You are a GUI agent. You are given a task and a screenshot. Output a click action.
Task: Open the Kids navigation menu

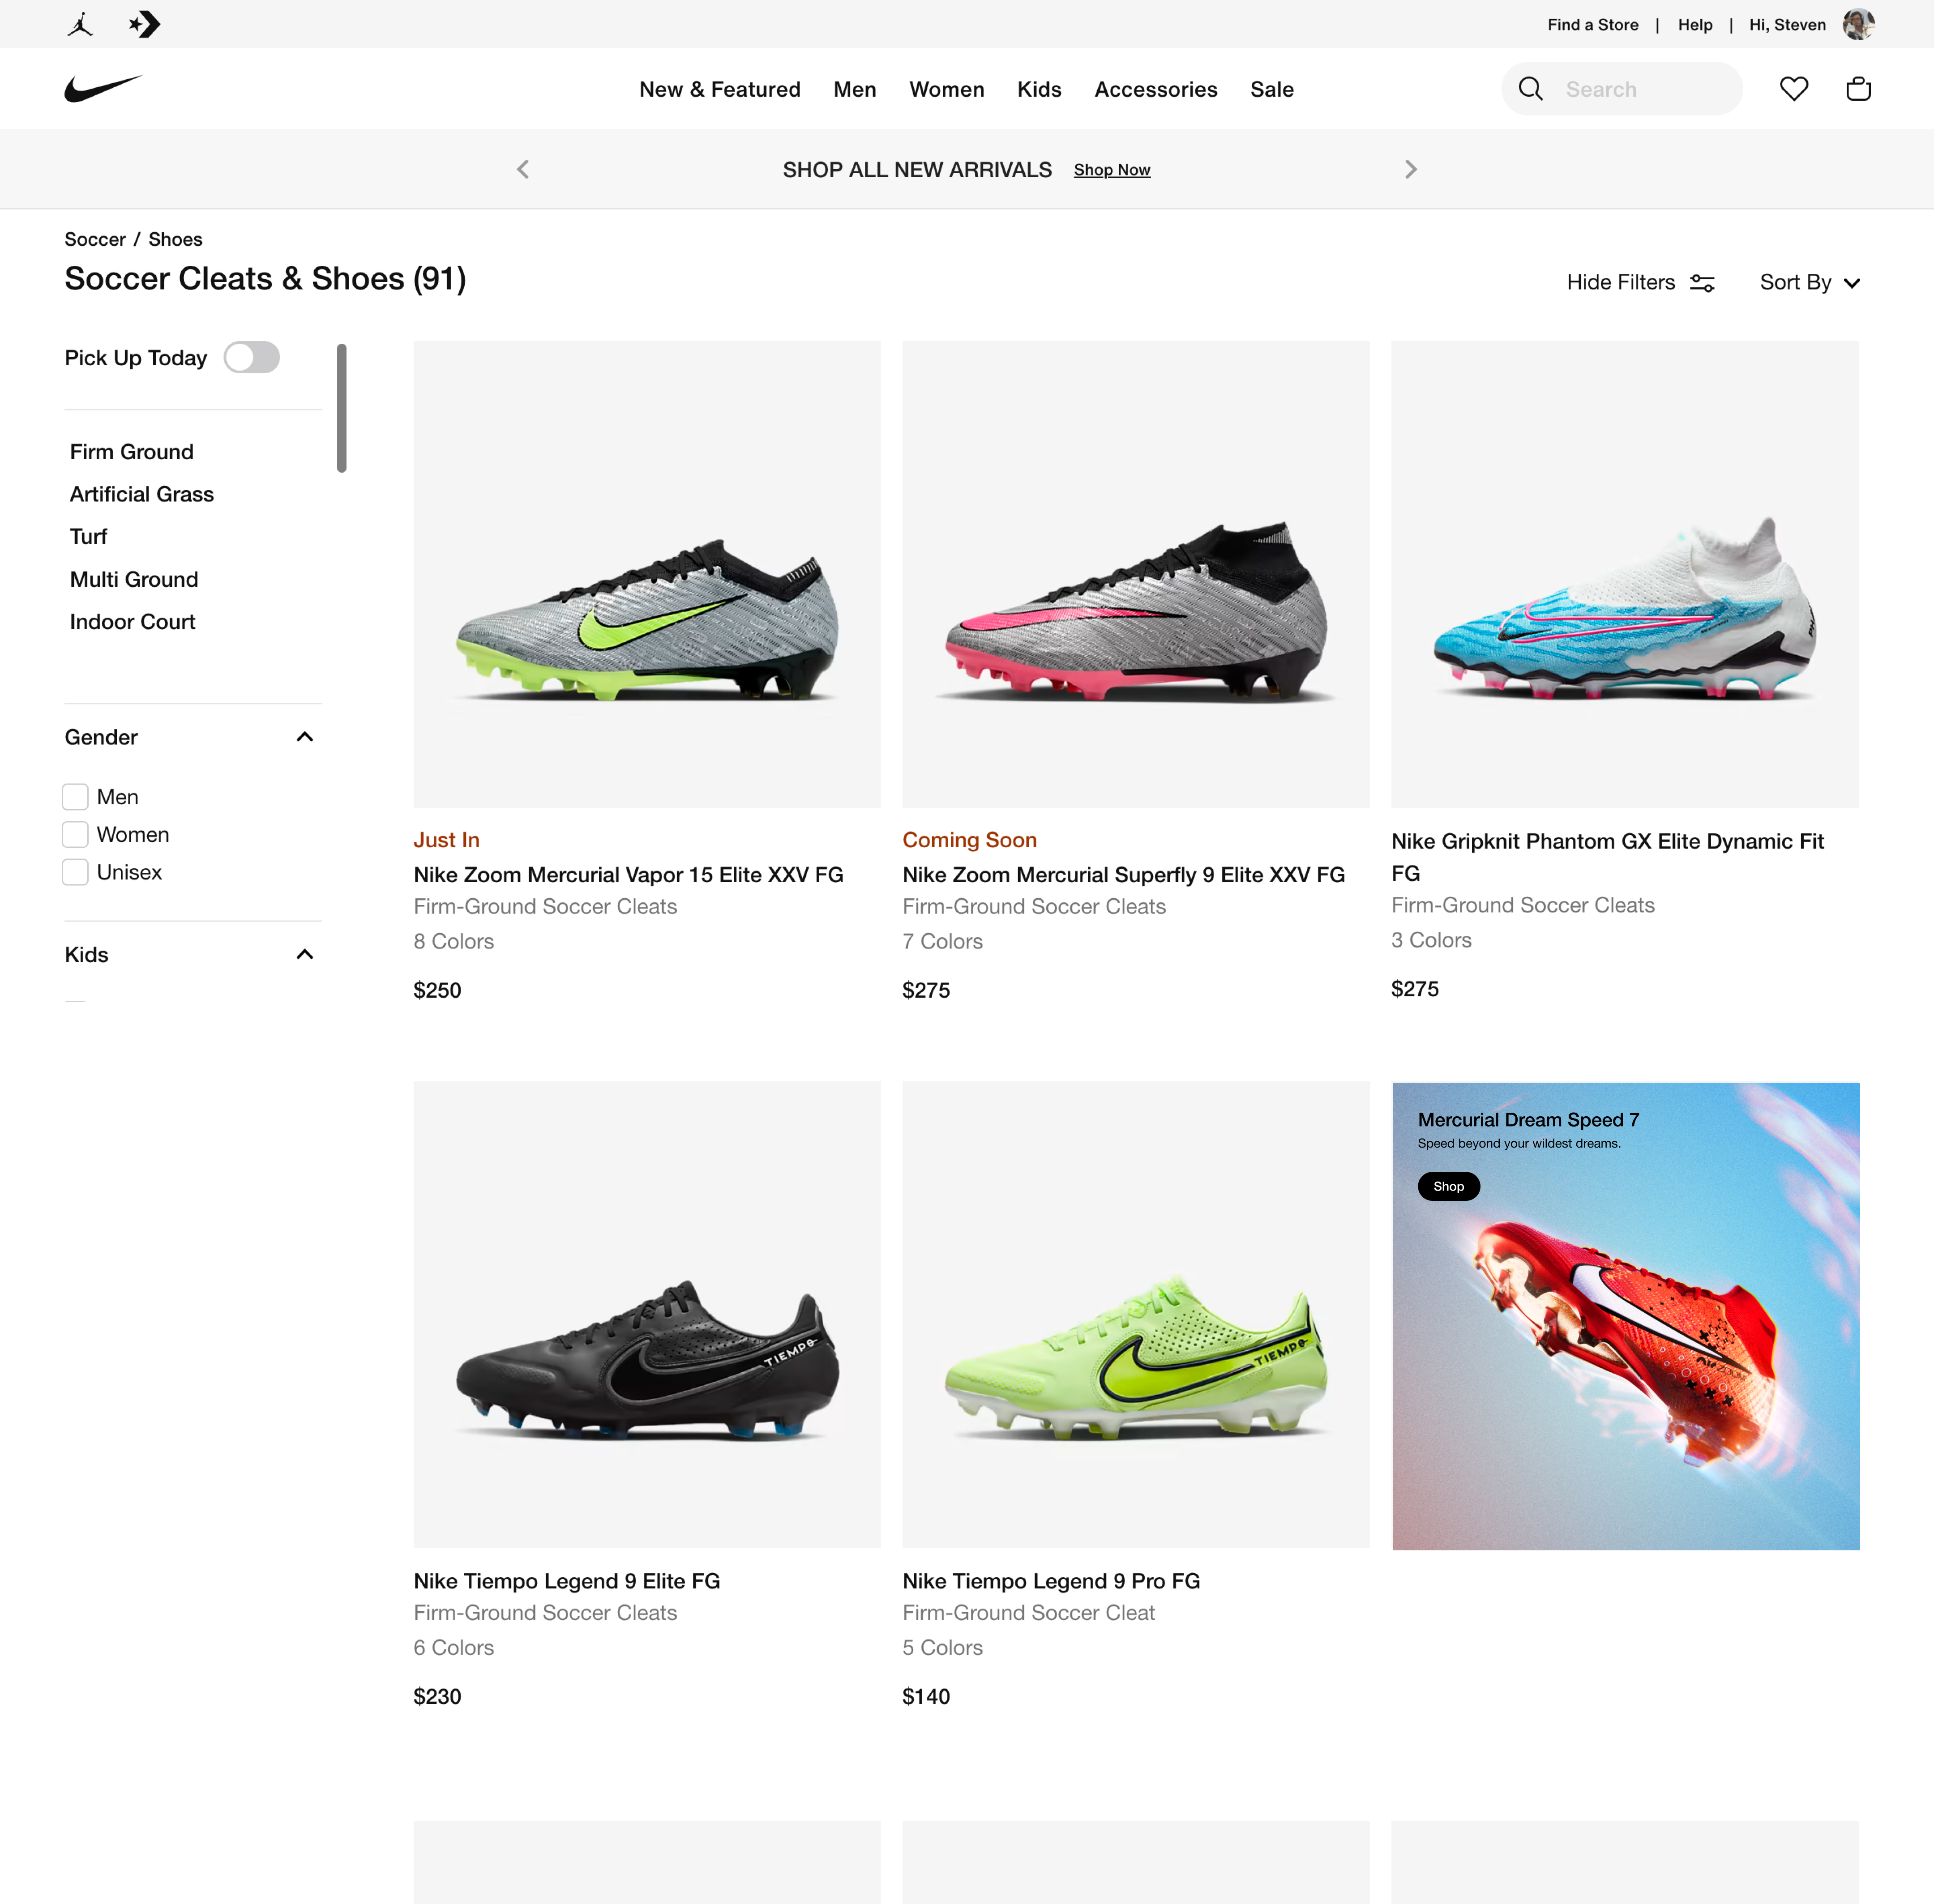tap(1039, 89)
